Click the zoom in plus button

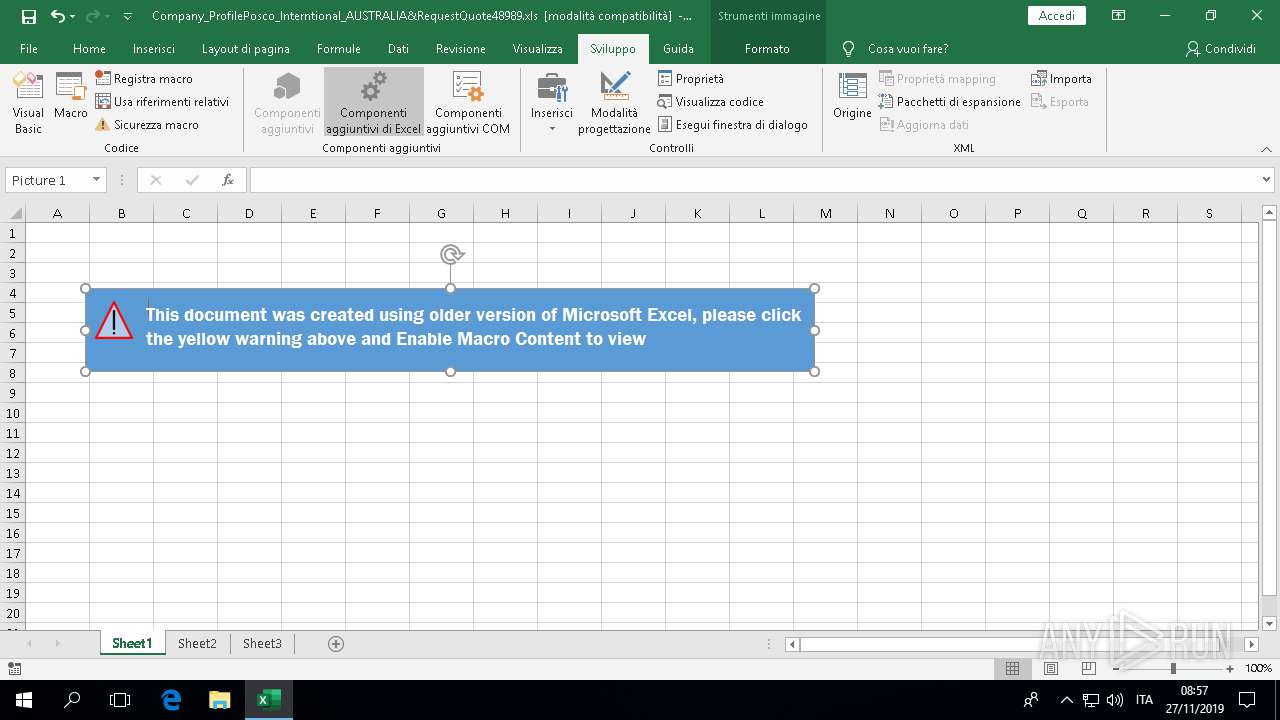(x=1230, y=668)
